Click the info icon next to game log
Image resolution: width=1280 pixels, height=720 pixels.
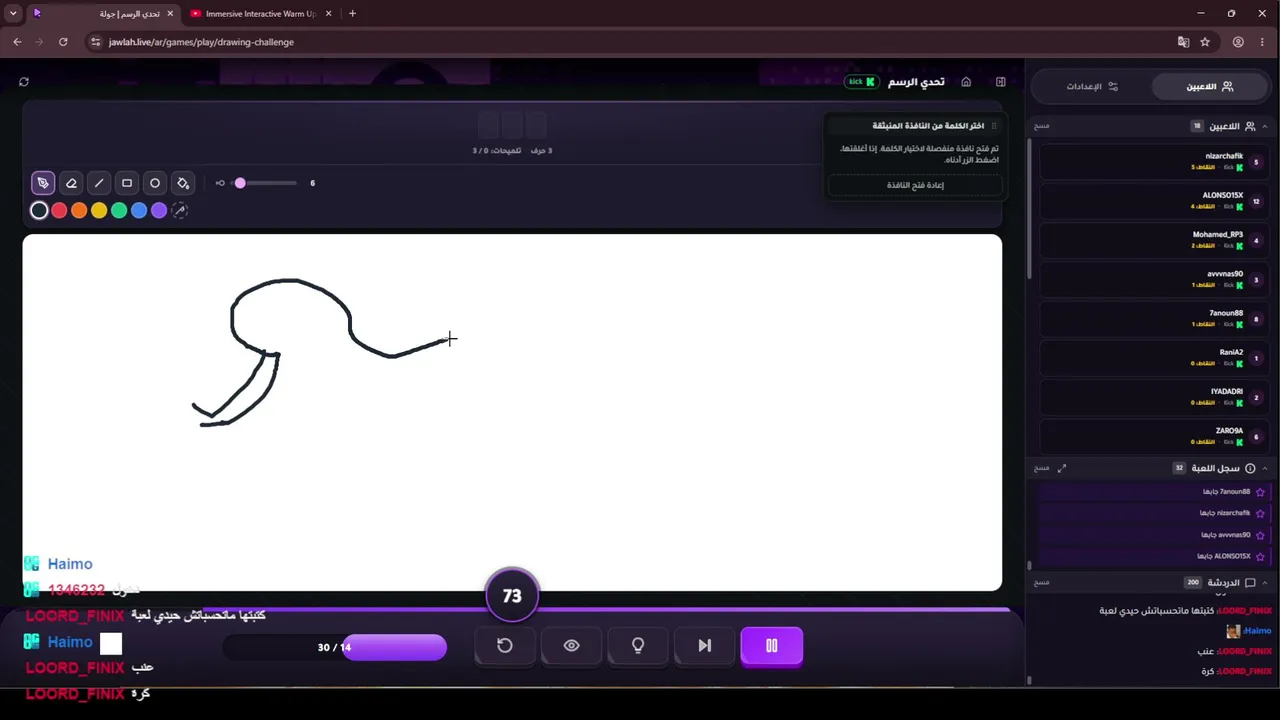click(x=1250, y=468)
